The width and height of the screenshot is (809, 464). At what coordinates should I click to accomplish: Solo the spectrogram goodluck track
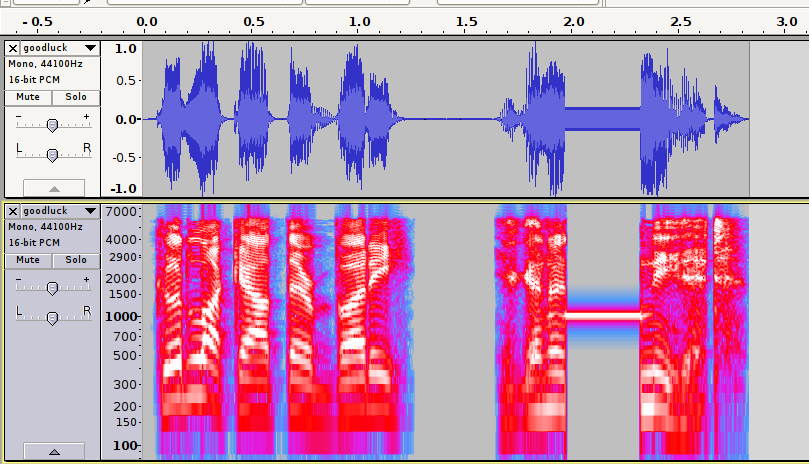(76, 260)
